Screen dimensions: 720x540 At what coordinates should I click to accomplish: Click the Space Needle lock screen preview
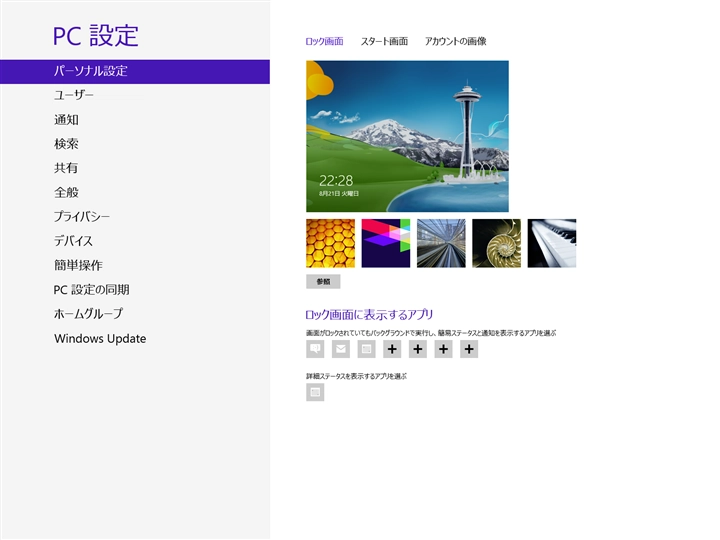407,136
